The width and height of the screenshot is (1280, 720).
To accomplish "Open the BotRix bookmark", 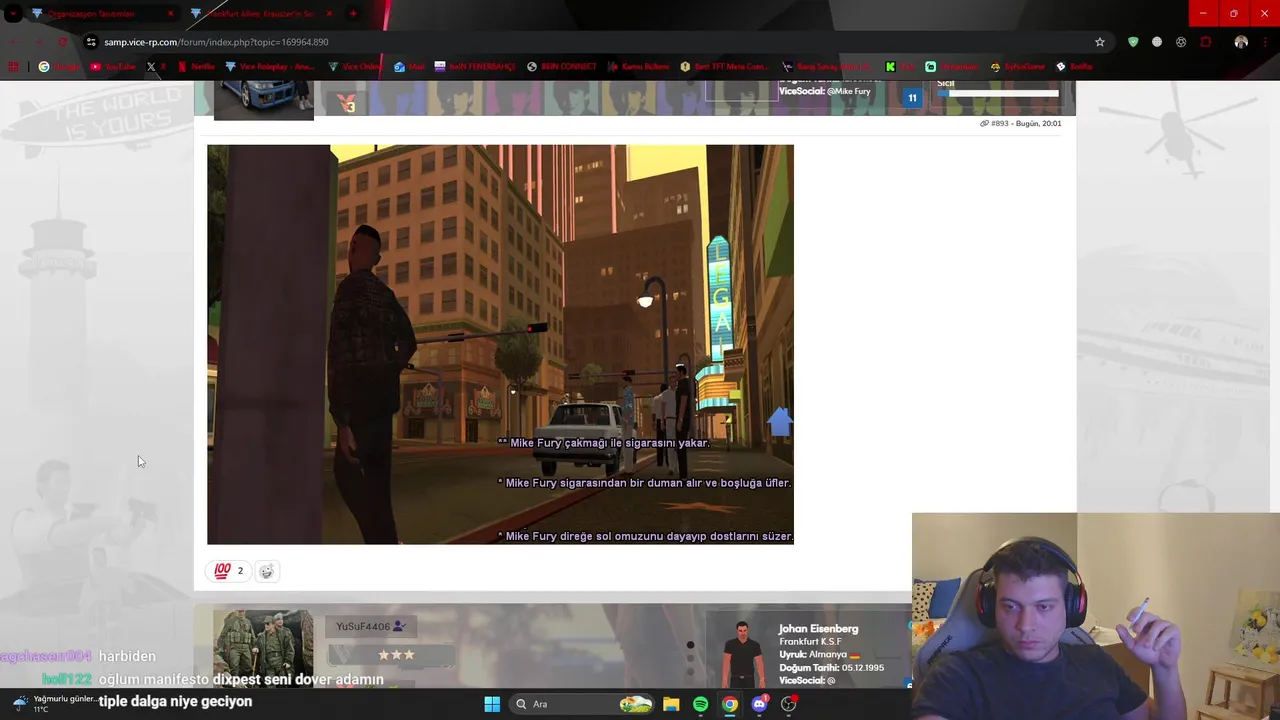I will [1074, 67].
